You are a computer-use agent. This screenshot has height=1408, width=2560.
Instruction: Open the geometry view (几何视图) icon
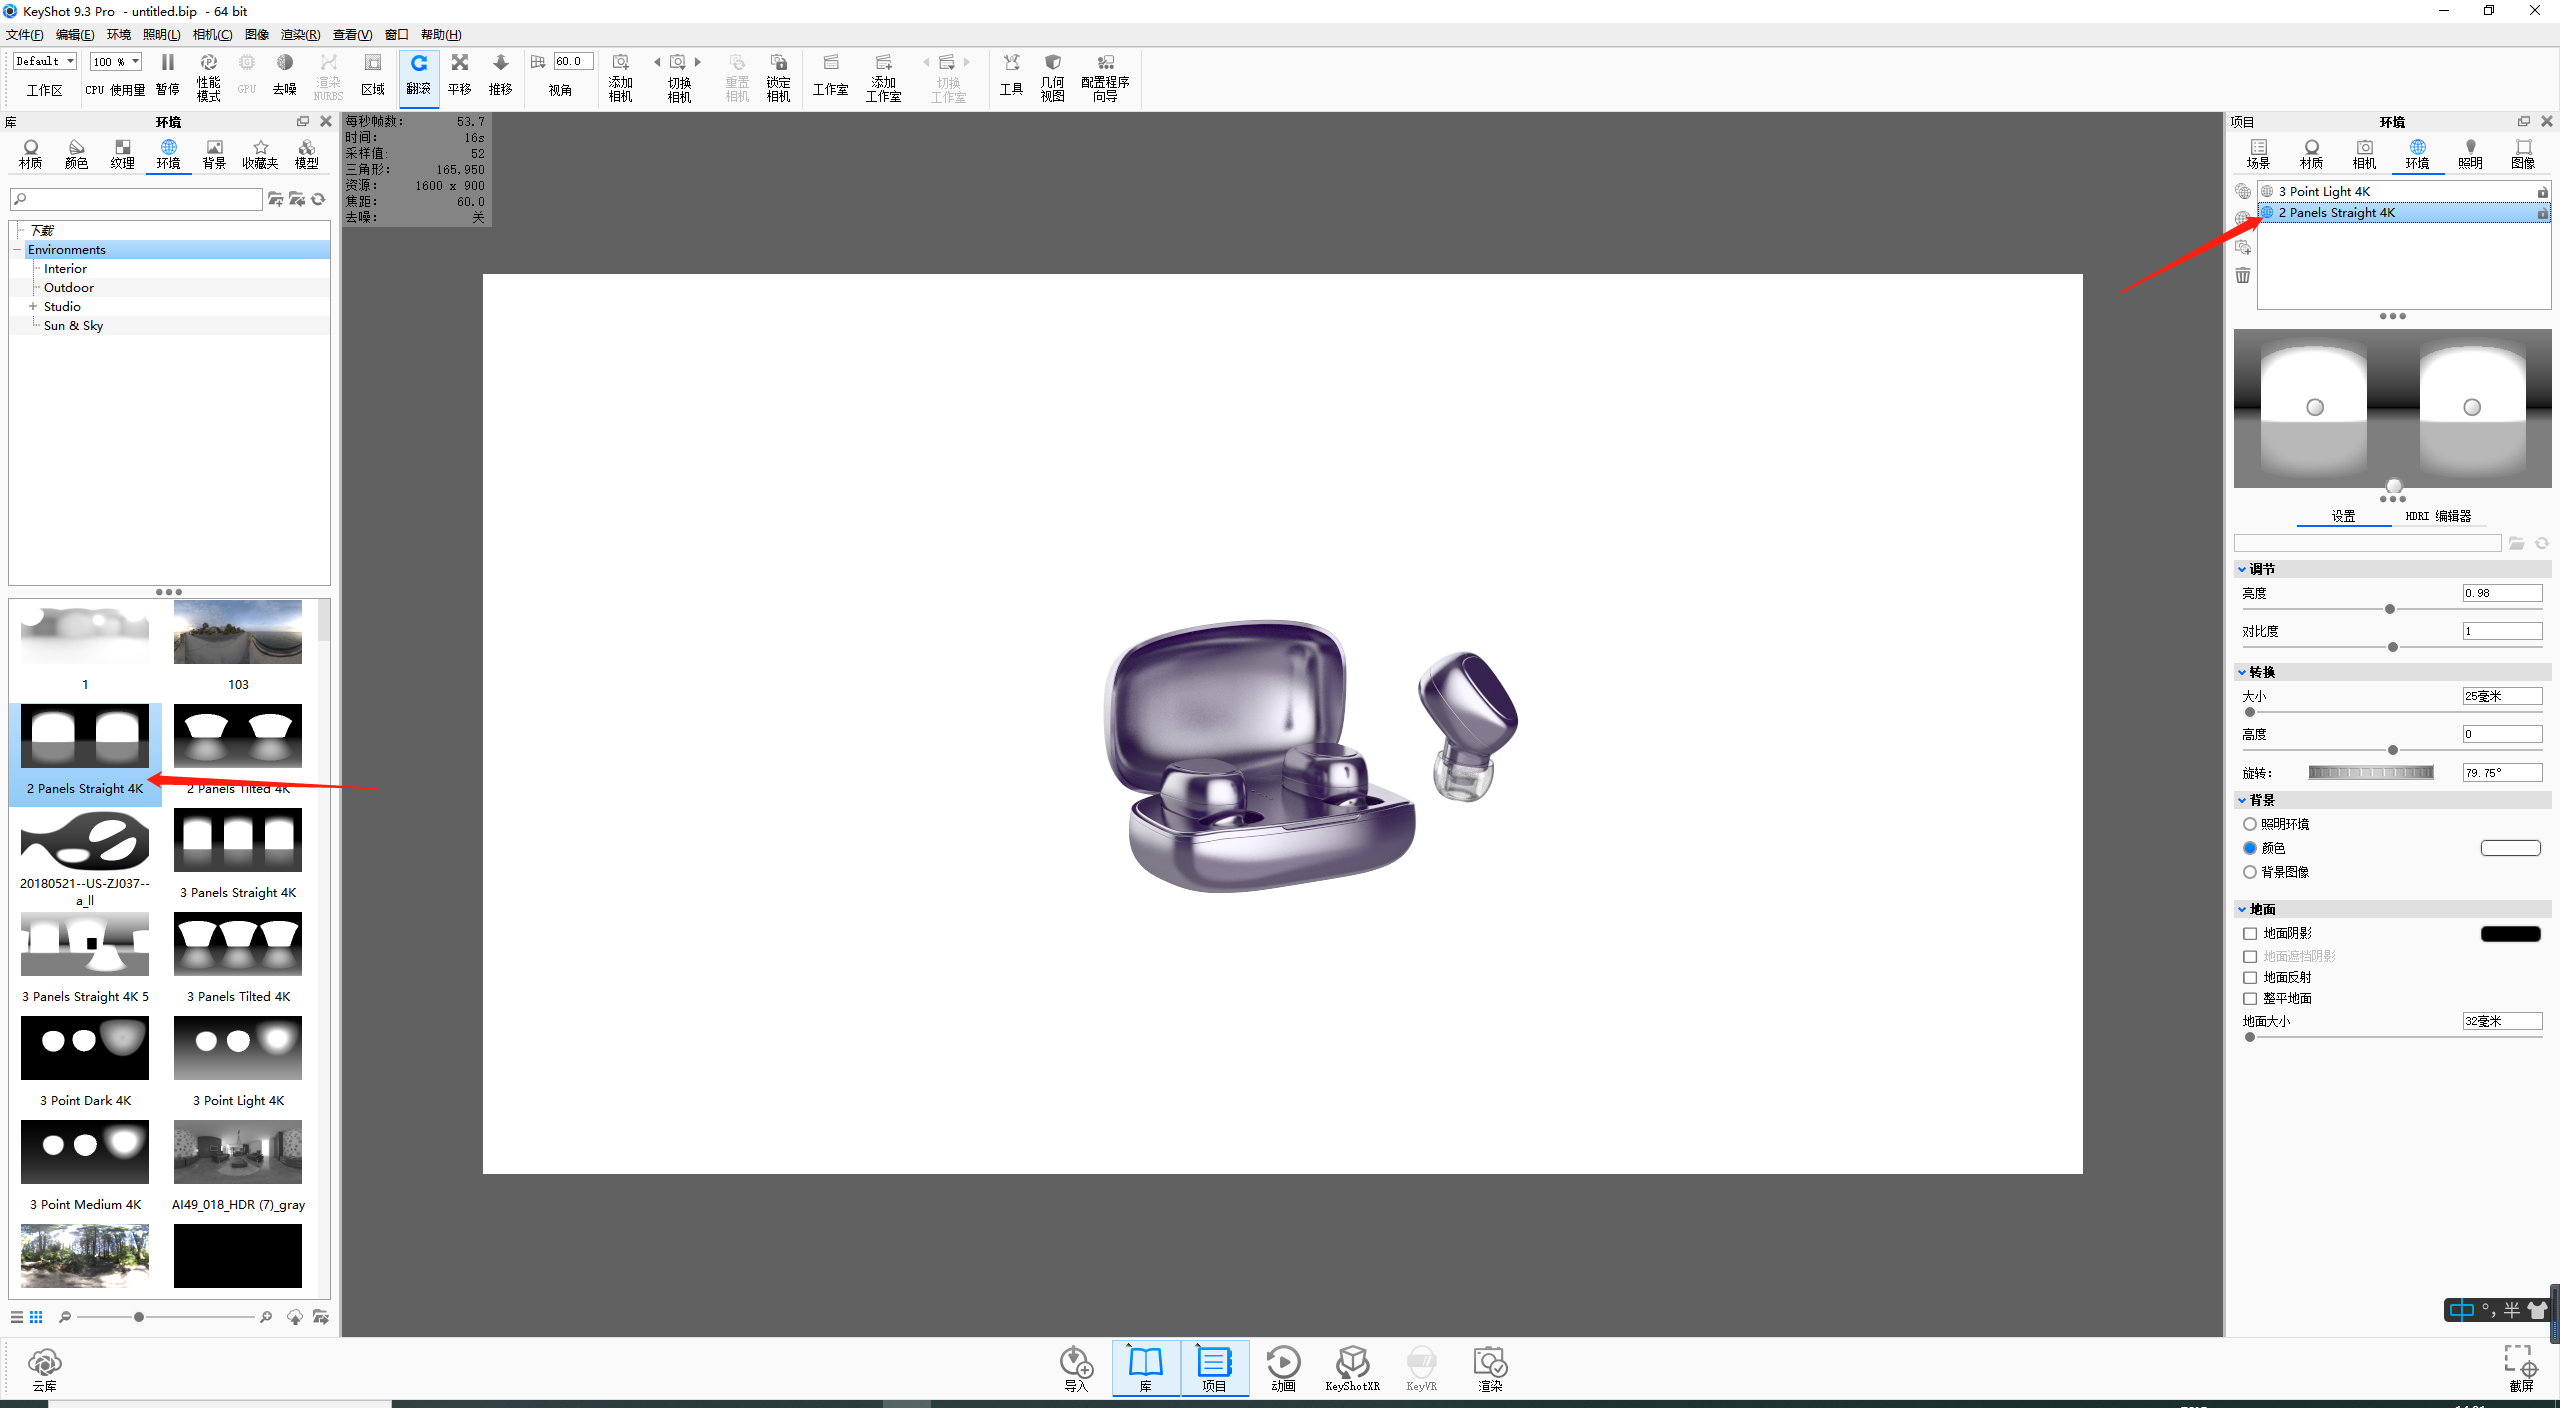[1052, 77]
